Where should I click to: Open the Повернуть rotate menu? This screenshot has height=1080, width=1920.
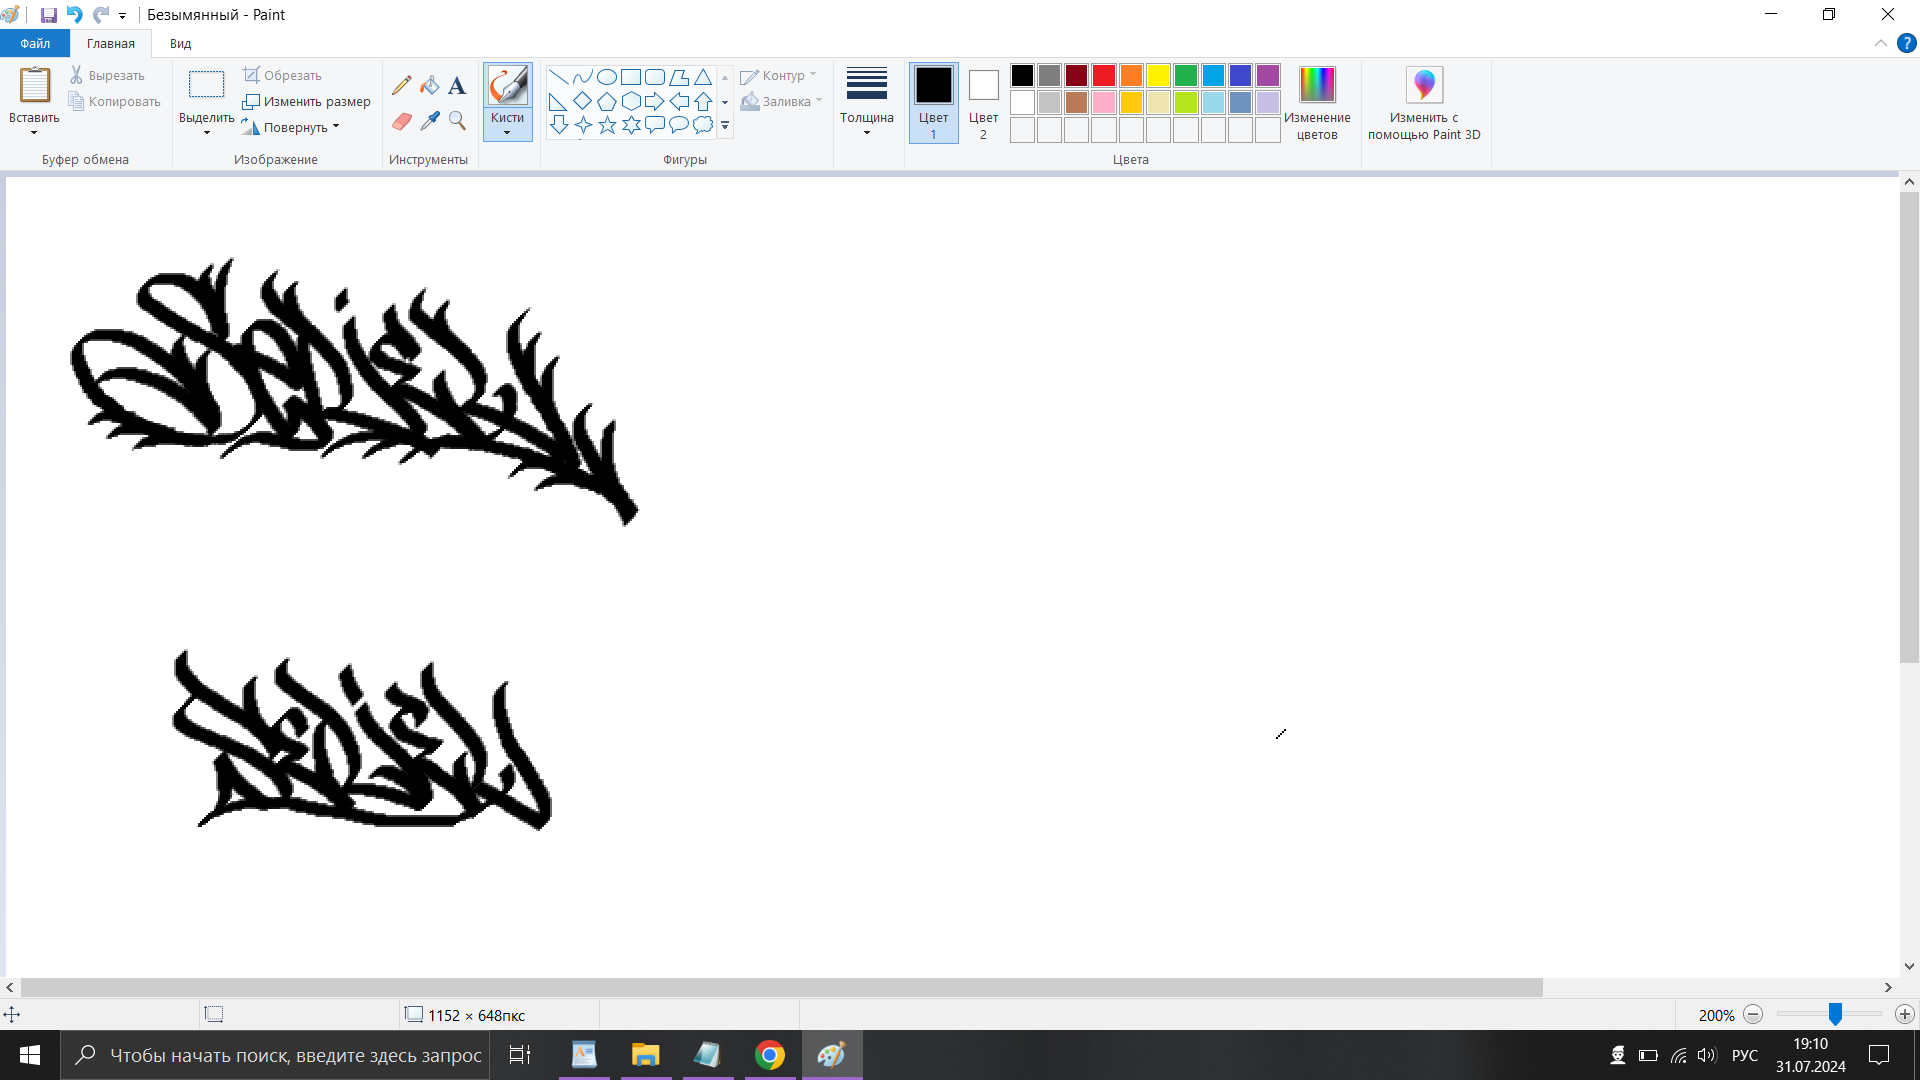(x=296, y=127)
